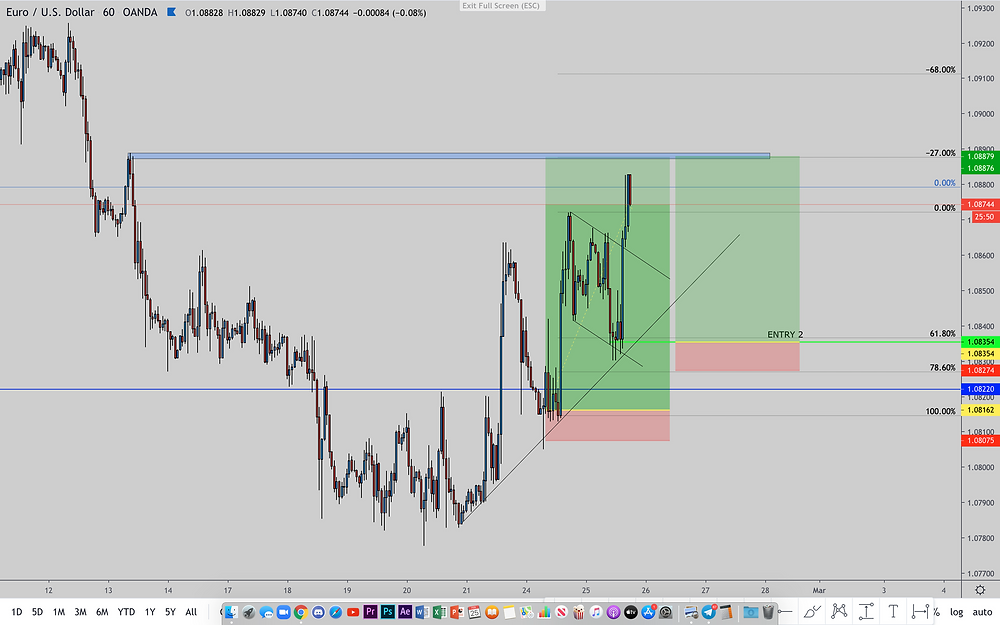This screenshot has height=625, width=1000.
Task: Select the 6M date range
Action: (102, 612)
